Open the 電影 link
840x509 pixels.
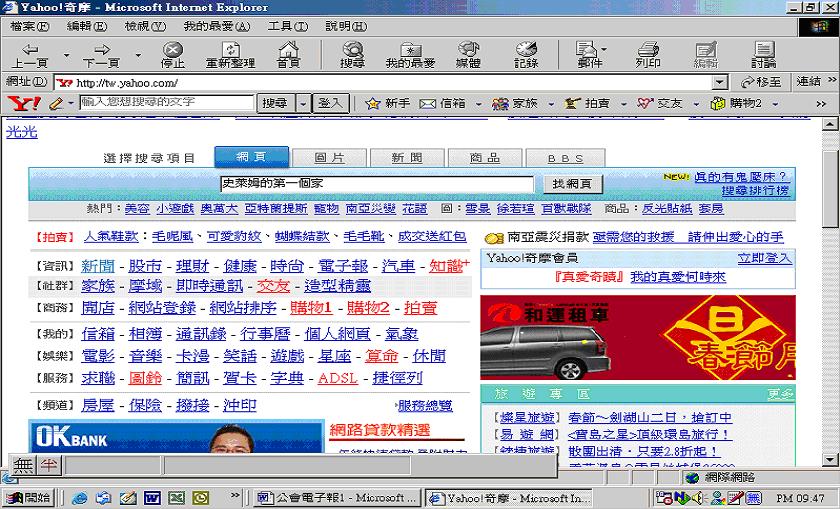click(x=98, y=356)
